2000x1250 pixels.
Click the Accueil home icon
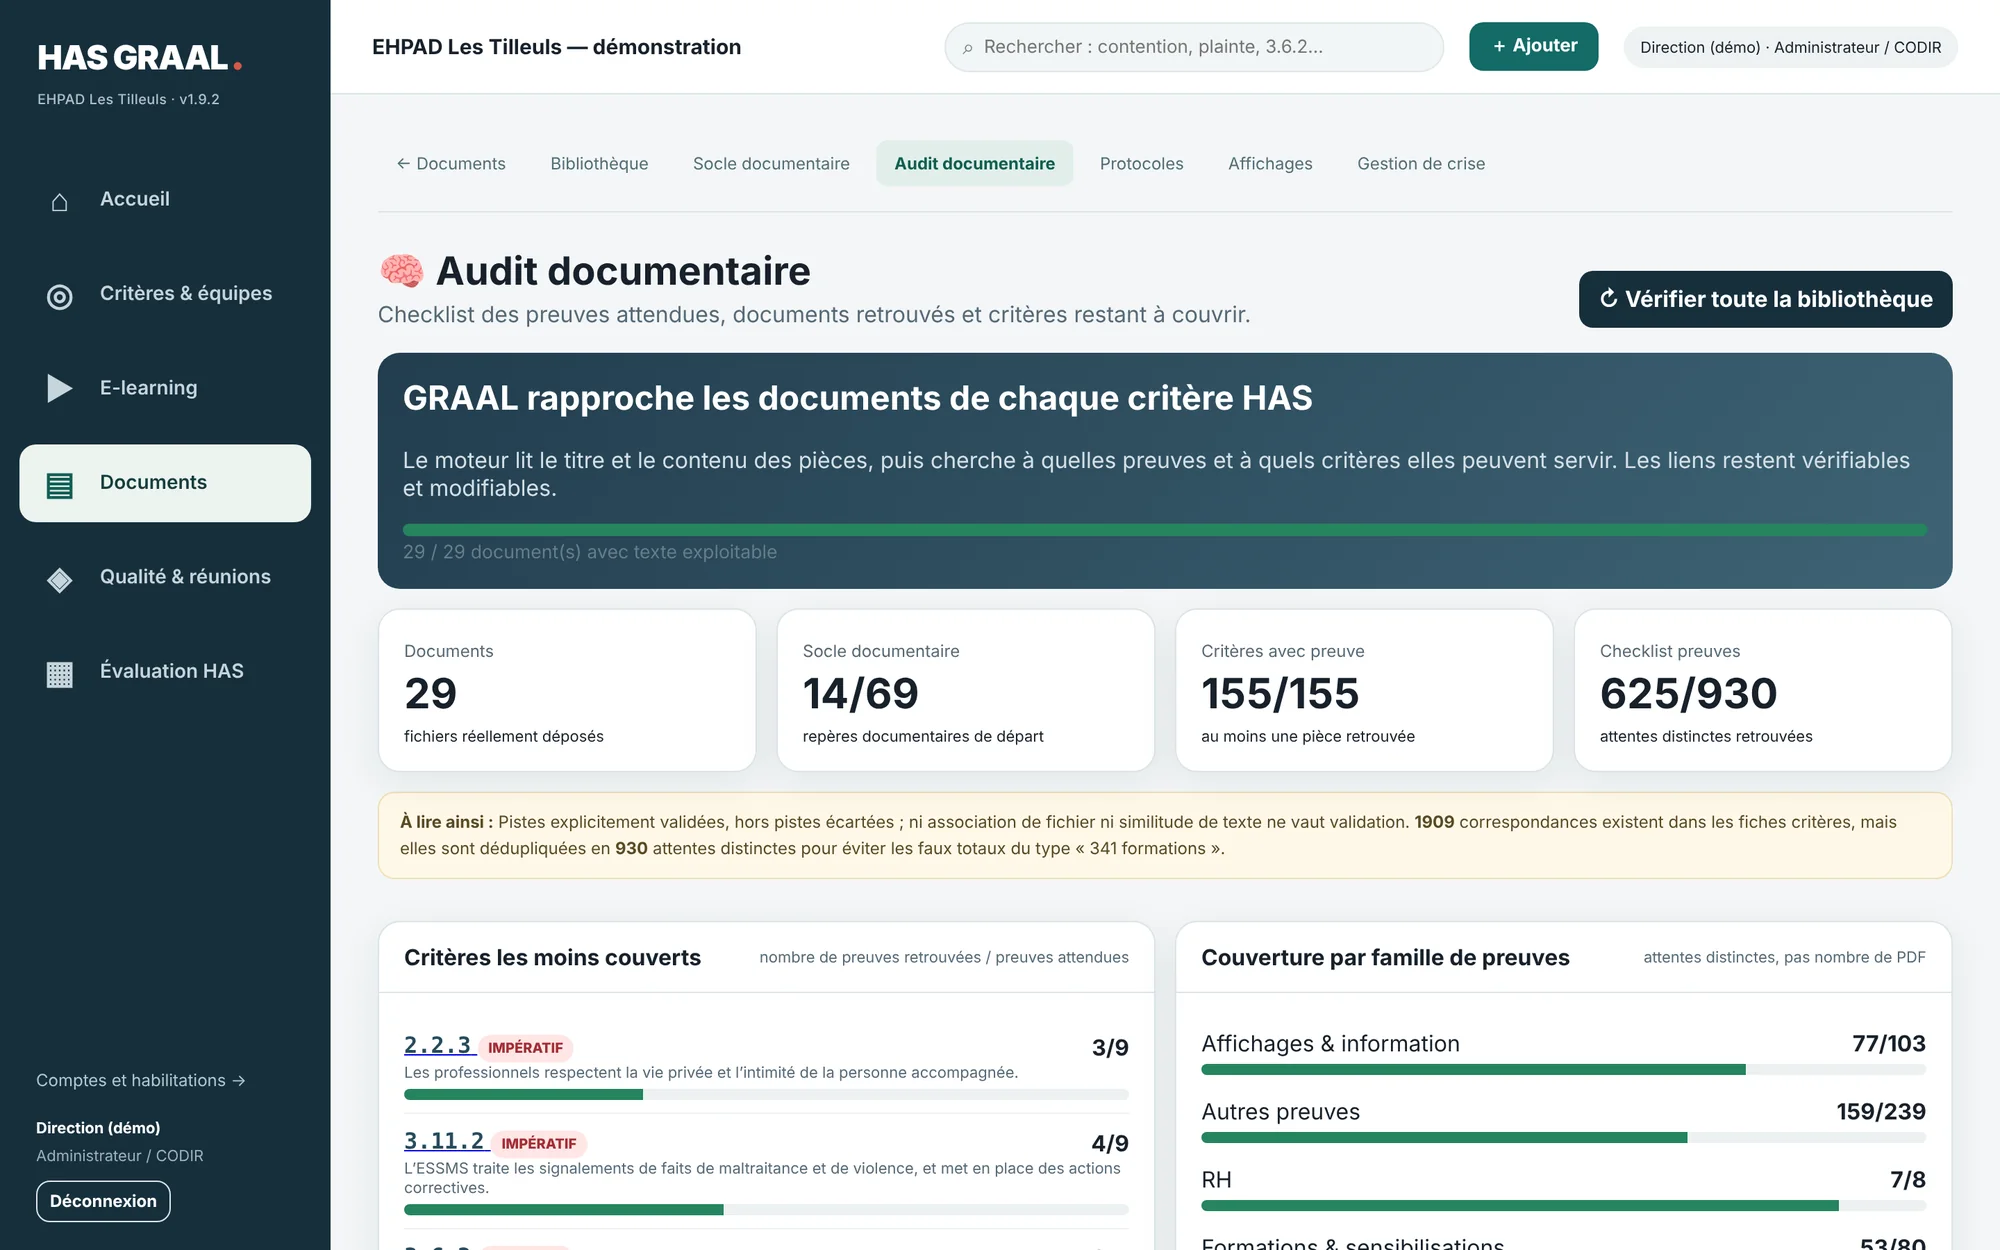[x=59, y=201]
